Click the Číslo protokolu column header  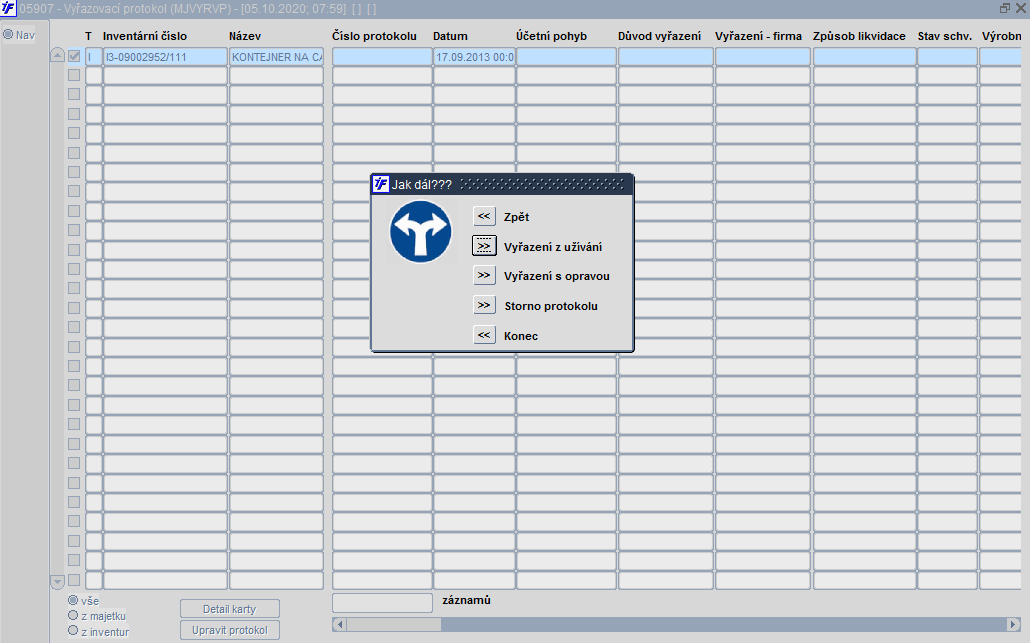[374, 36]
